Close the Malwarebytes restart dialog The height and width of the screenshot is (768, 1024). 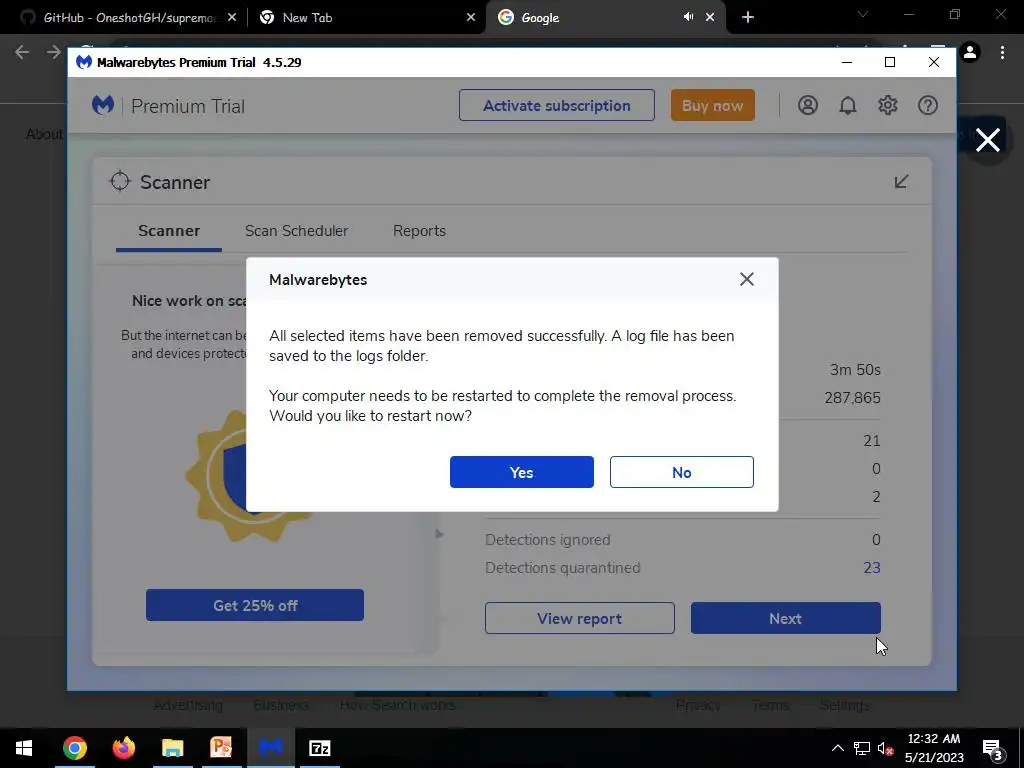(746, 280)
